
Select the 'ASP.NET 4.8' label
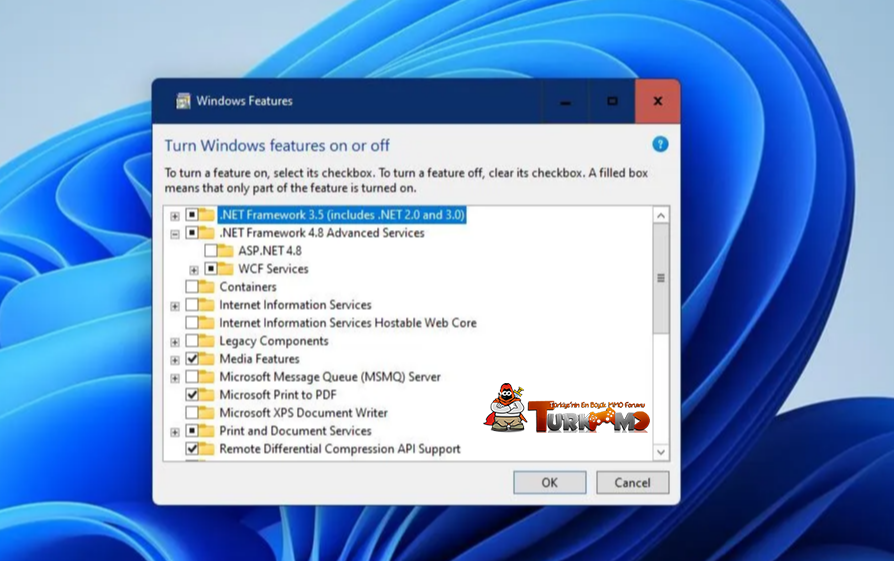coord(270,250)
